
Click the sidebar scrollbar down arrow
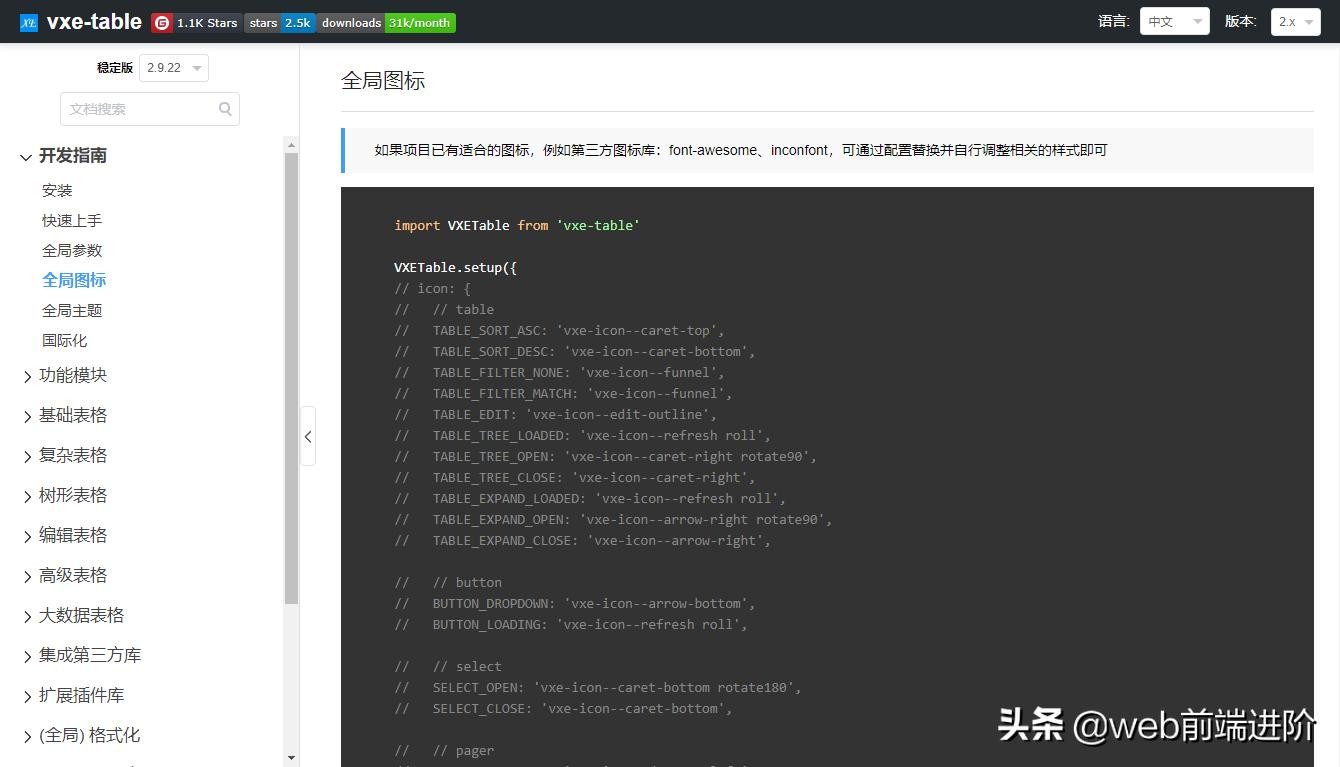tap(291, 758)
